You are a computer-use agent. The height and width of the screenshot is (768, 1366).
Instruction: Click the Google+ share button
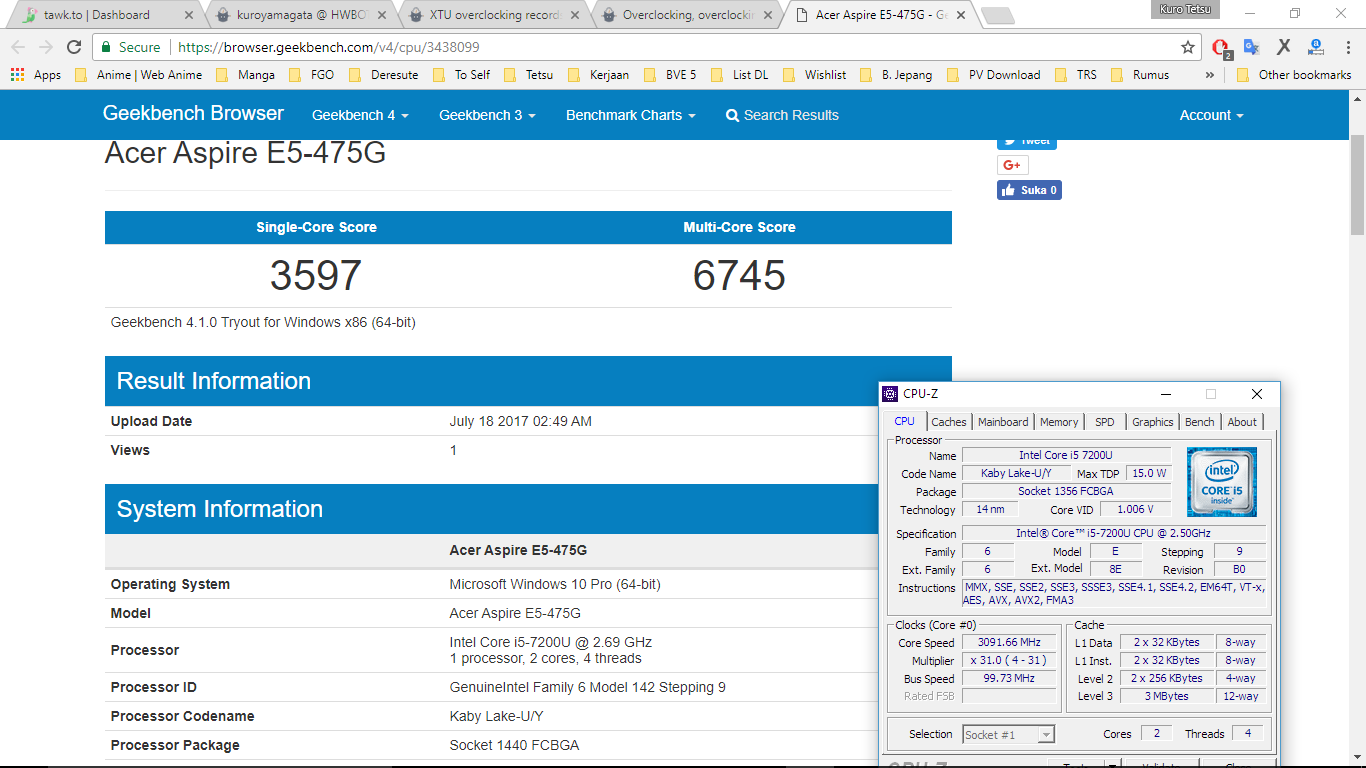1012,165
